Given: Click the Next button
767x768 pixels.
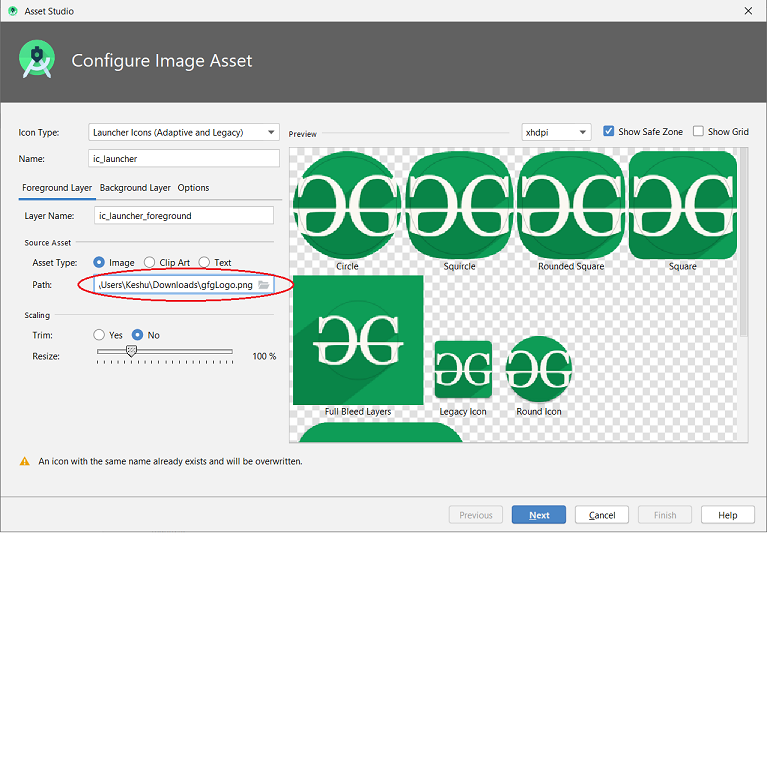Looking at the screenshot, I should point(539,515).
